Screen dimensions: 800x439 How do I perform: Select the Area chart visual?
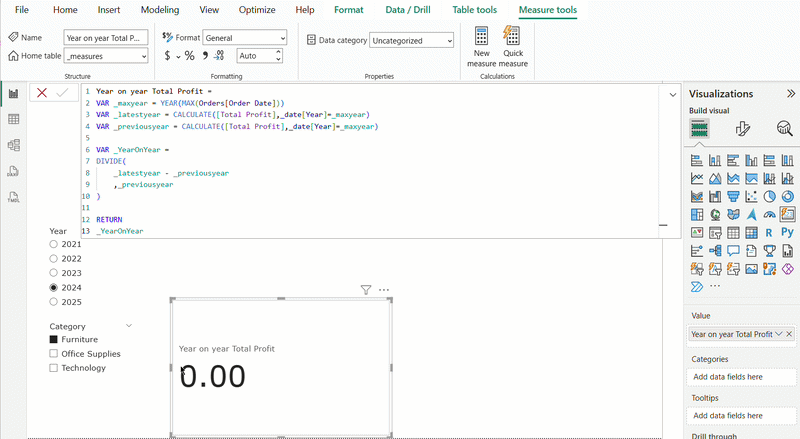pyautogui.click(x=715, y=179)
